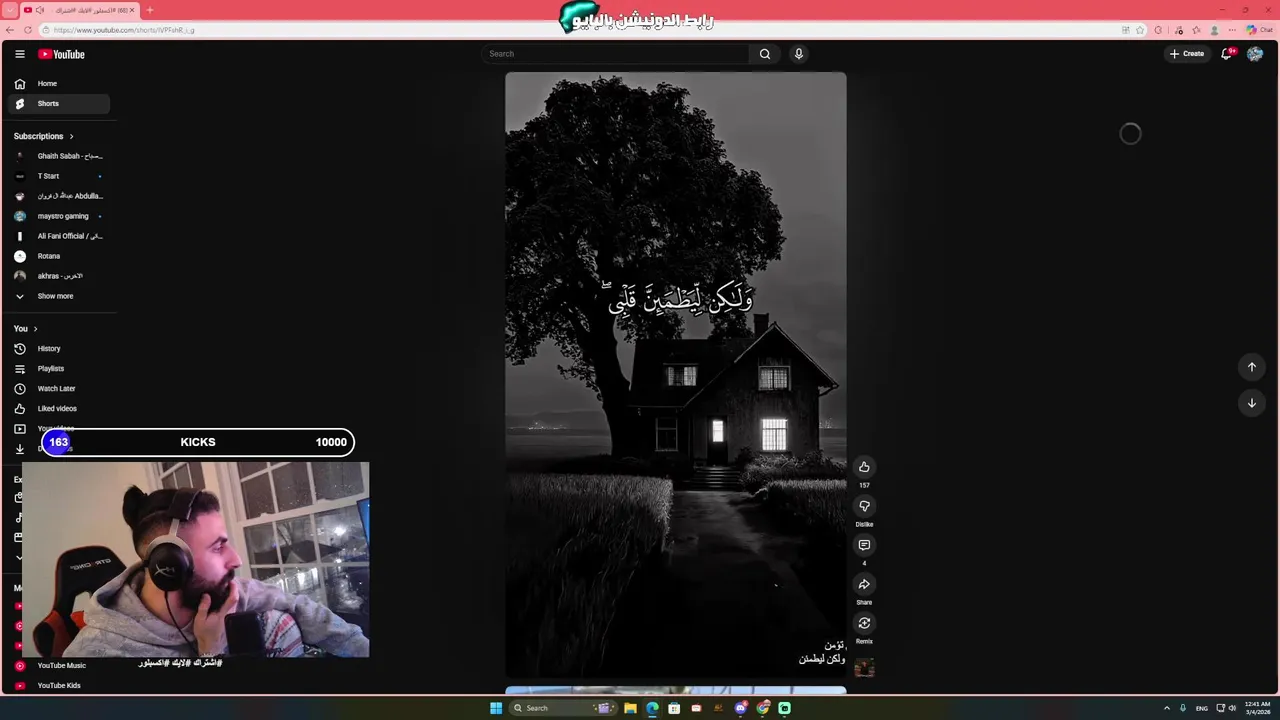
Task: Close the YouTube browser tab
Action: pos(131,10)
